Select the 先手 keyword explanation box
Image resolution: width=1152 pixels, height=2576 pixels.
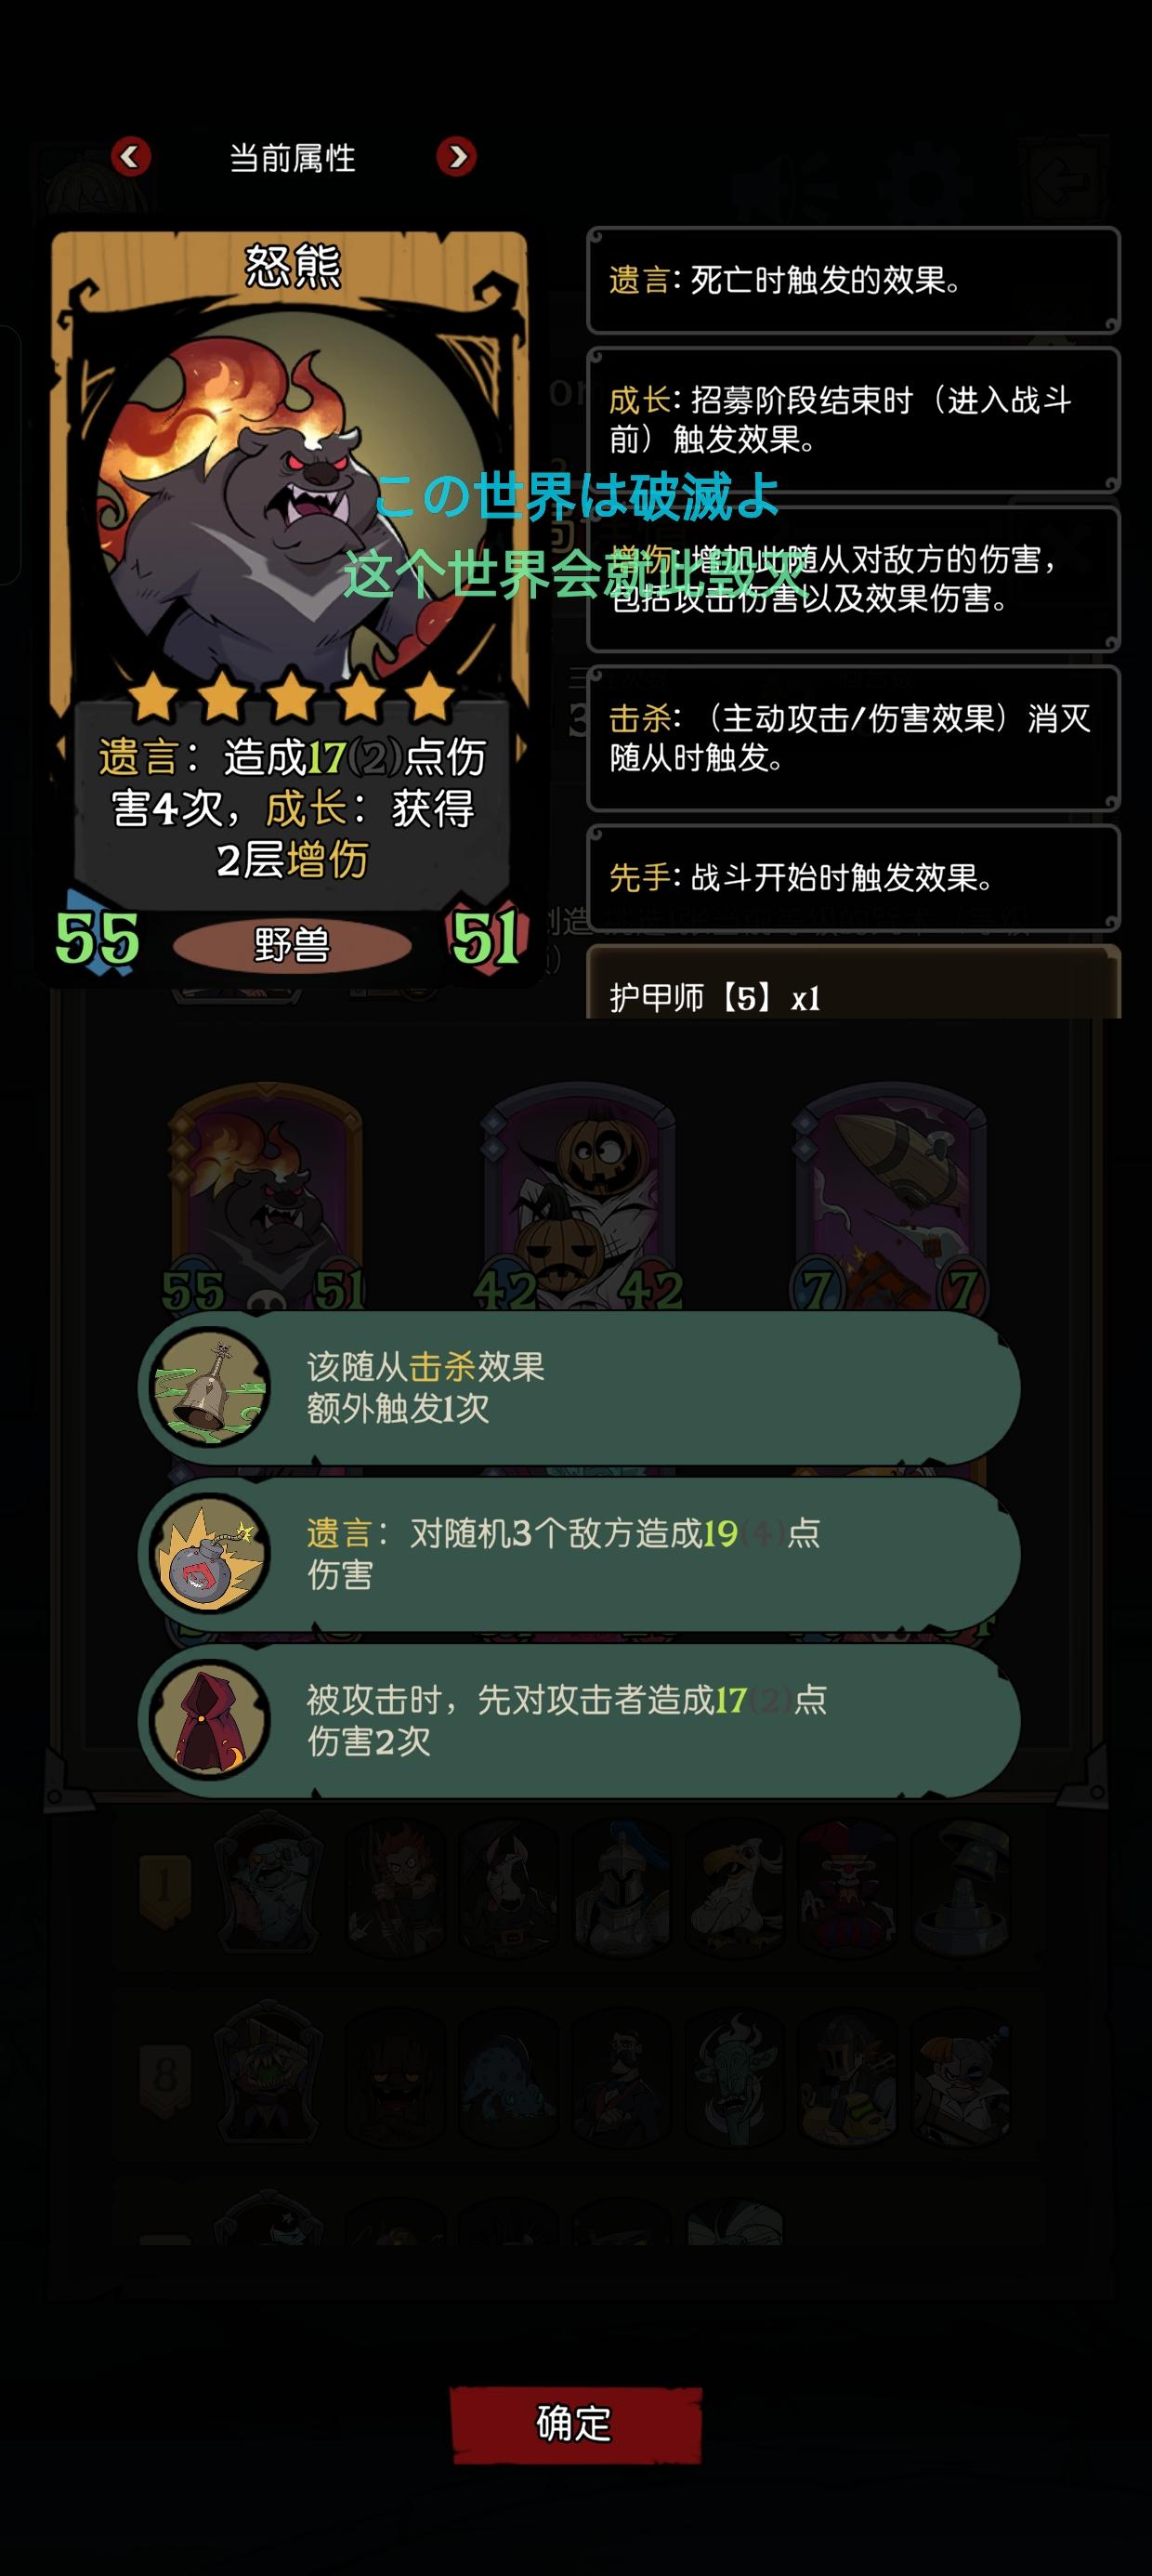[853, 877]
